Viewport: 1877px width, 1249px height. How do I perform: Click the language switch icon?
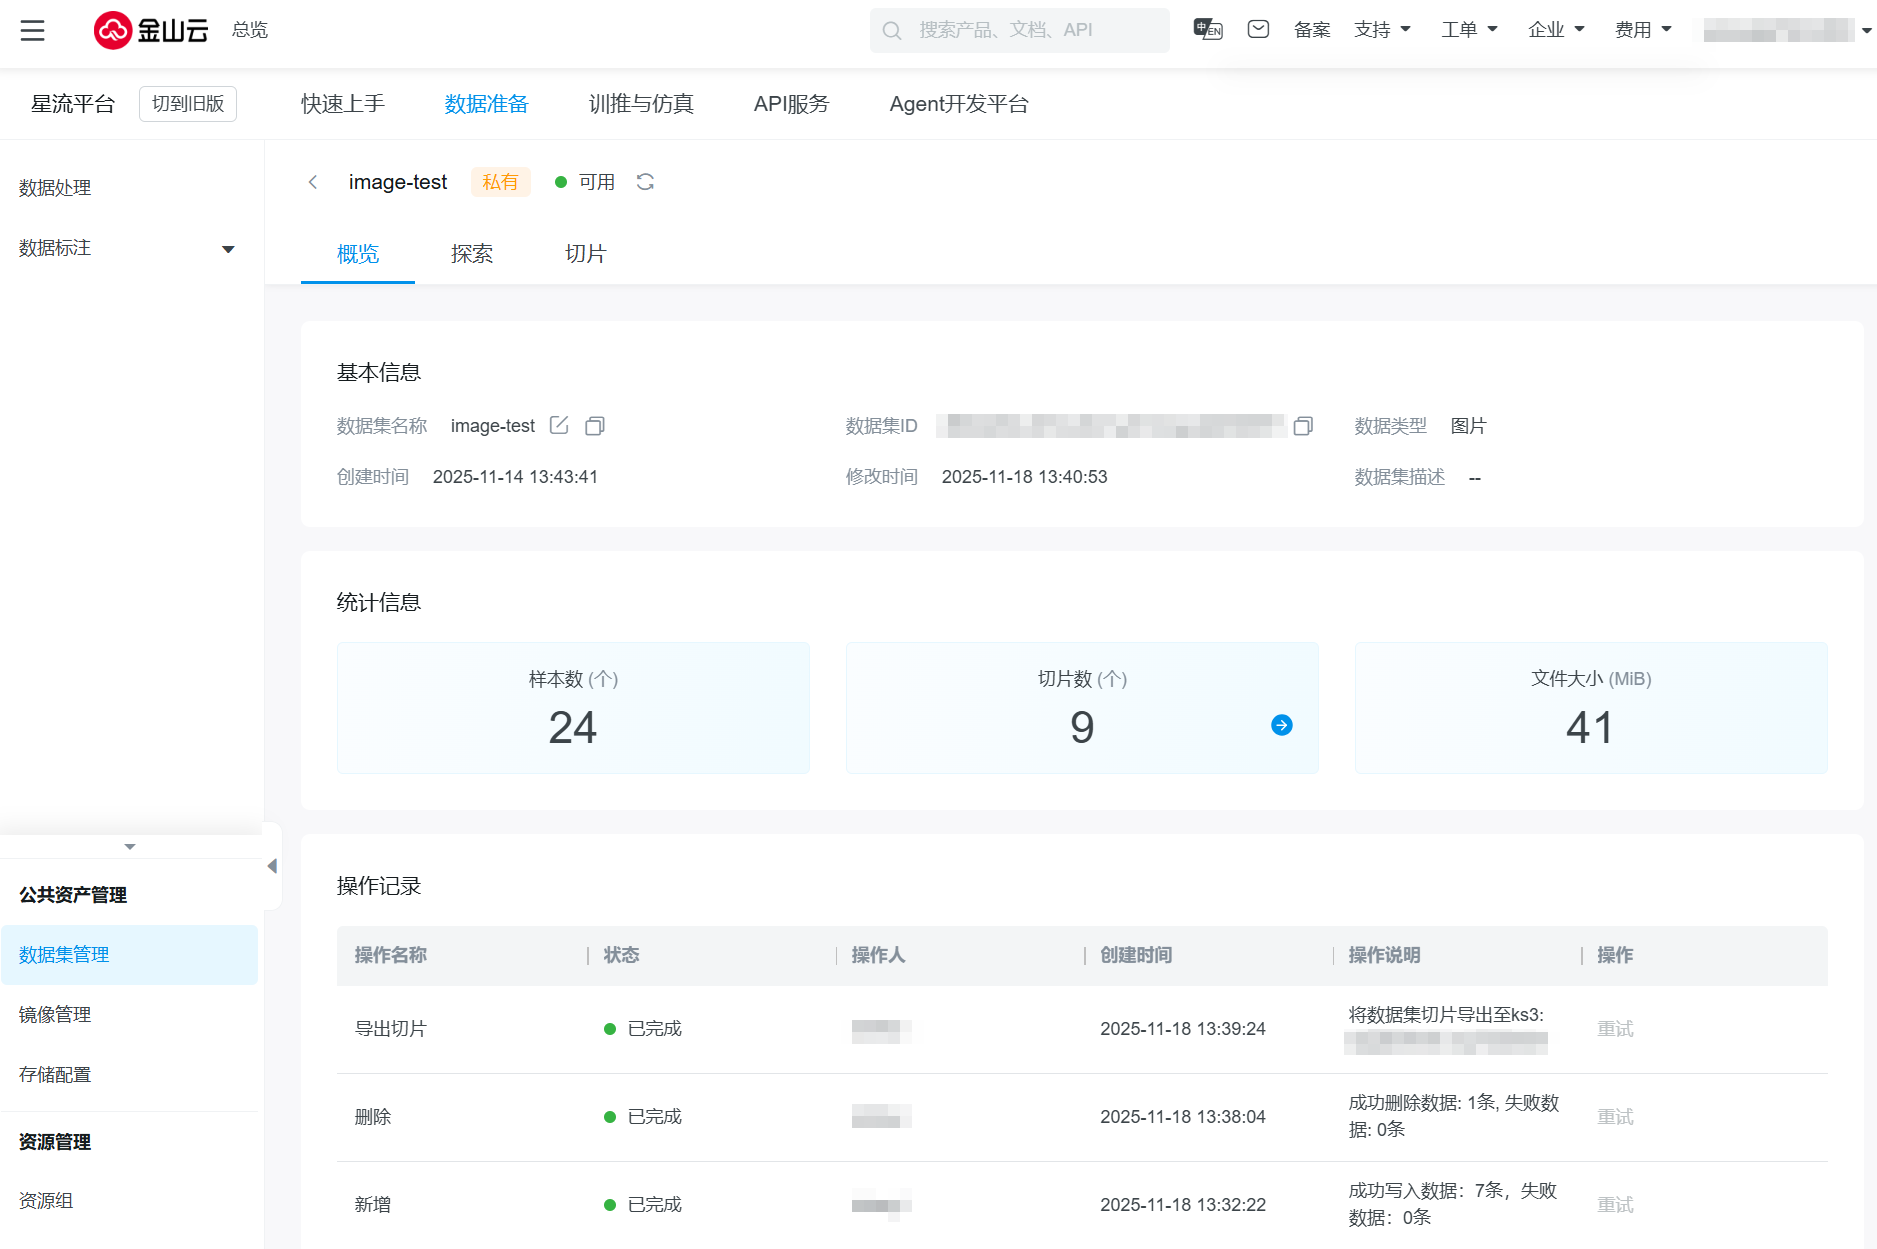[x=1207, y=30]
